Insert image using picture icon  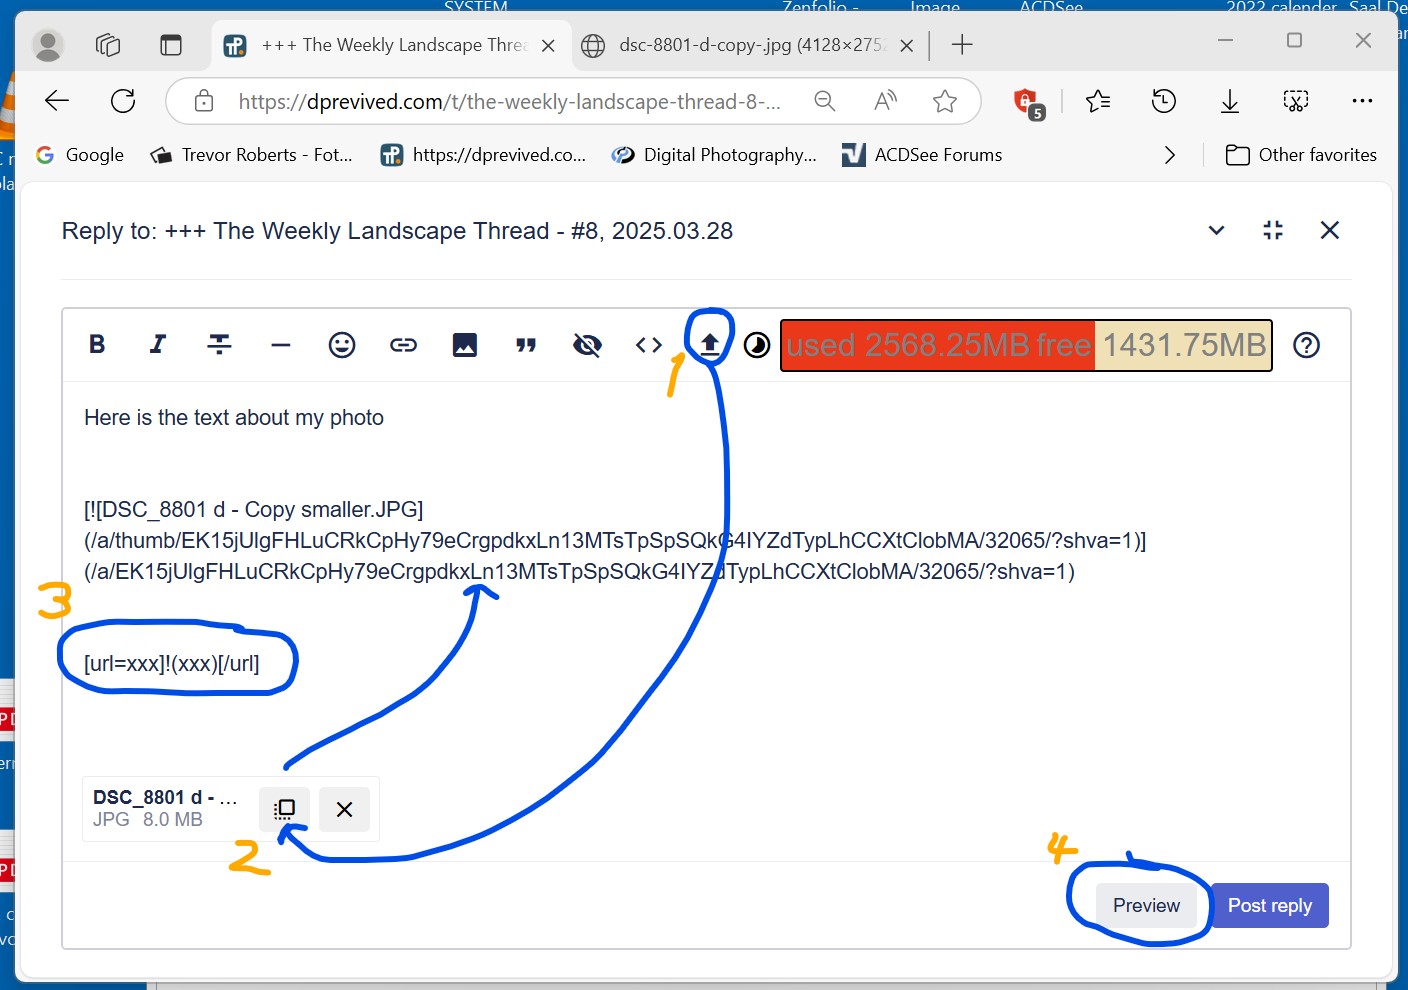[x=465, y=345]
